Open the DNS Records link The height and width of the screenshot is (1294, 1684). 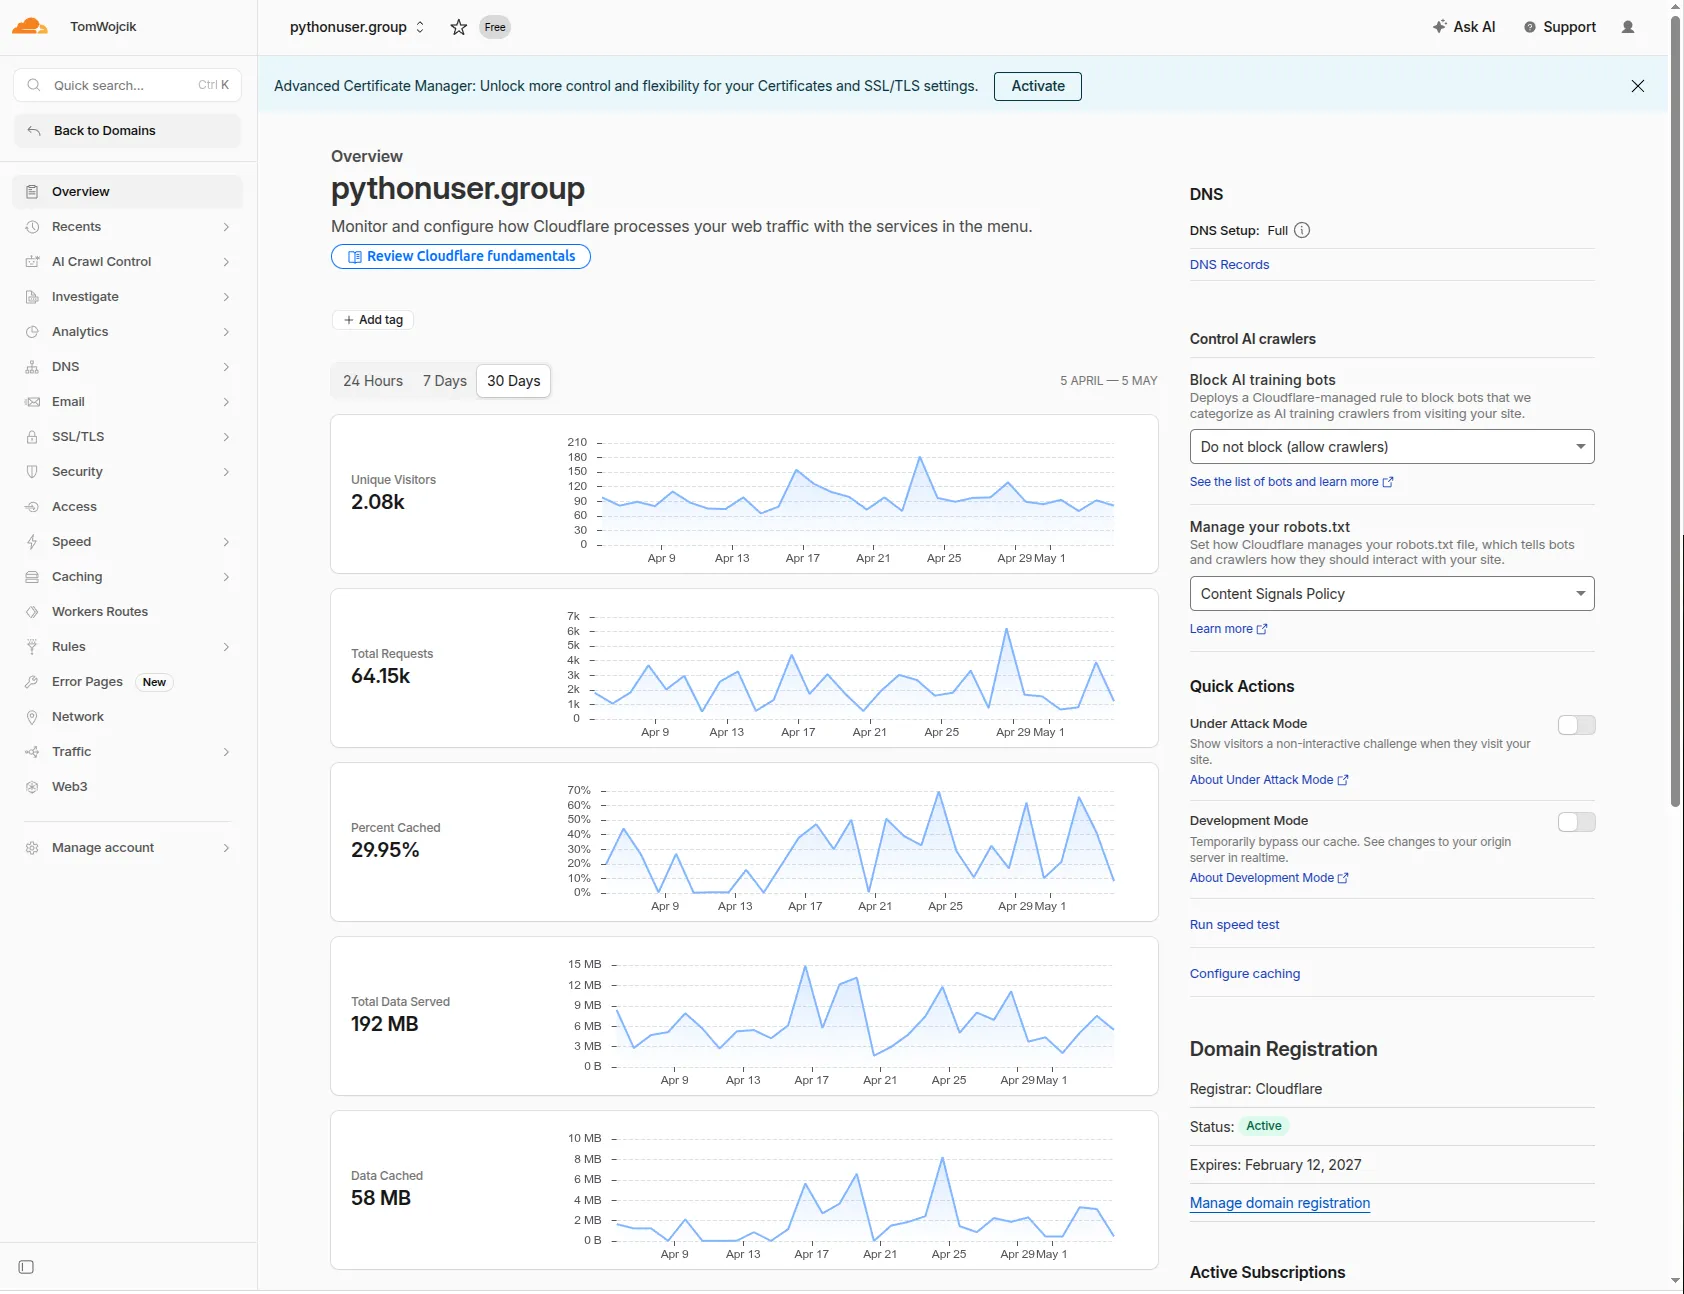[x=1229, y=265]
